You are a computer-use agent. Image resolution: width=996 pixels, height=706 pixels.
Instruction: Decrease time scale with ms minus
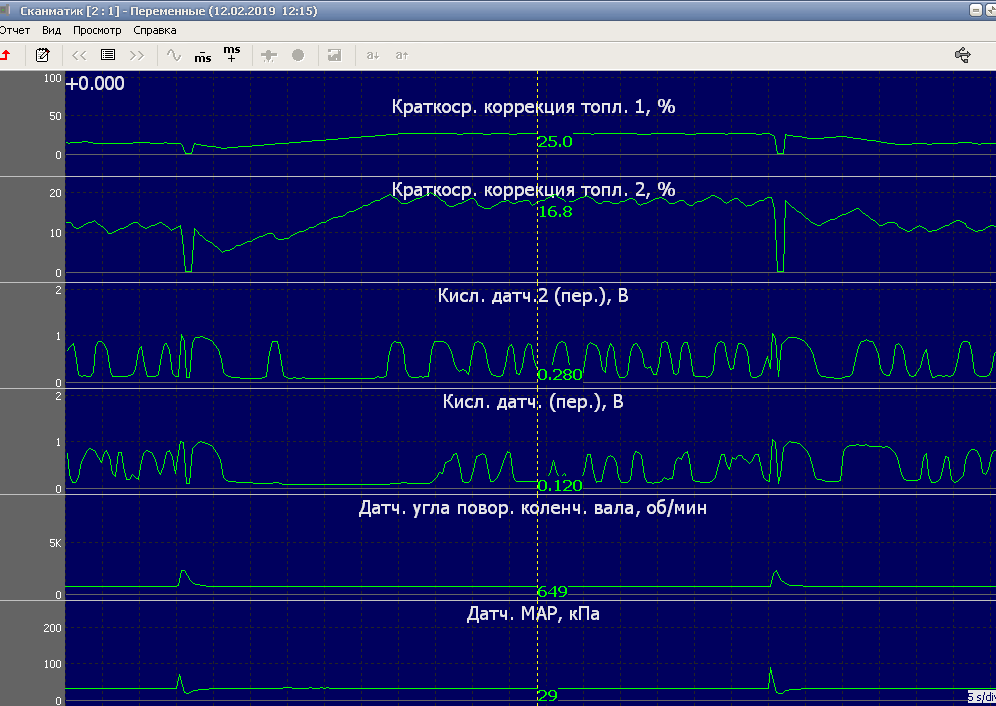coord(203,55)
